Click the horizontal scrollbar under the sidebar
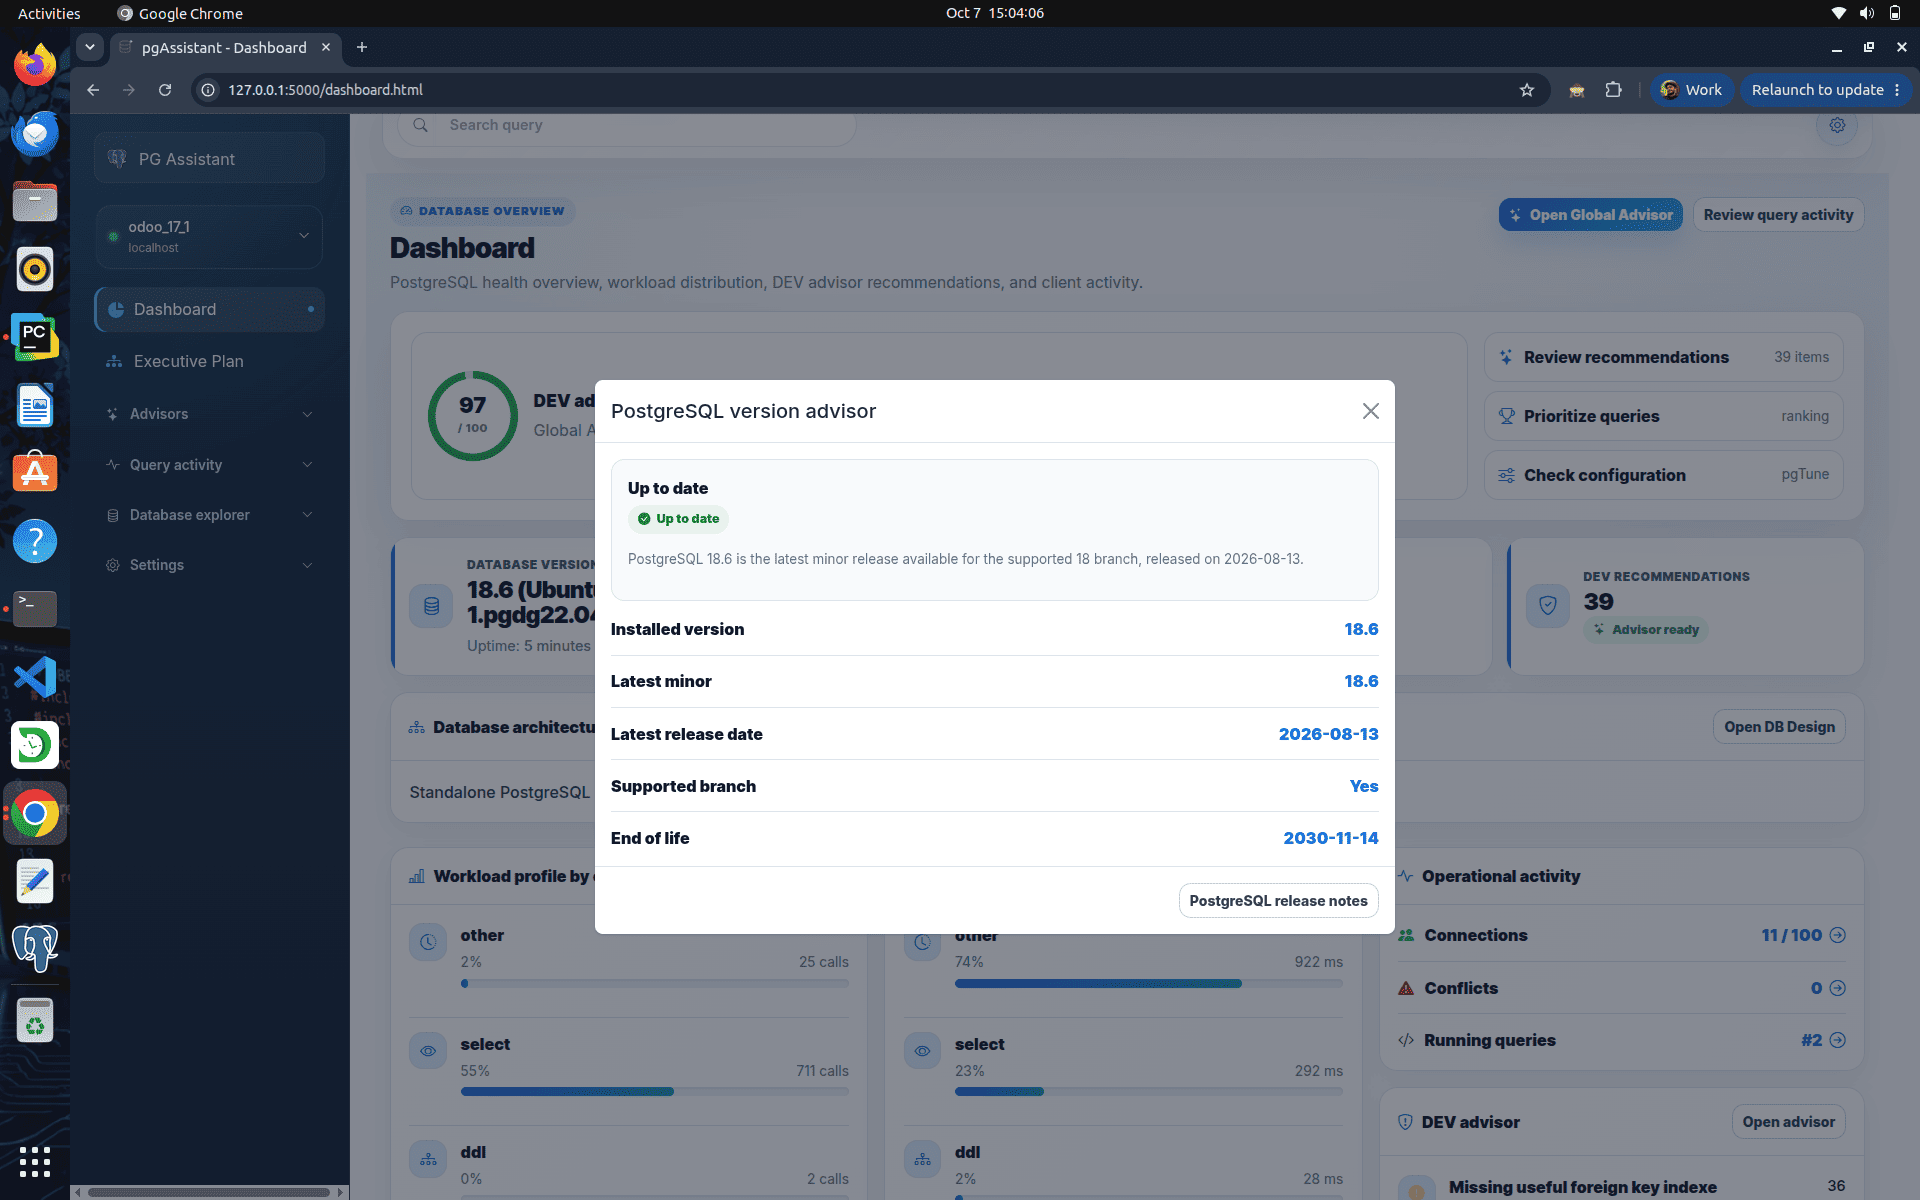This screenshot has height=1200, width=1920. (209, 1192)
